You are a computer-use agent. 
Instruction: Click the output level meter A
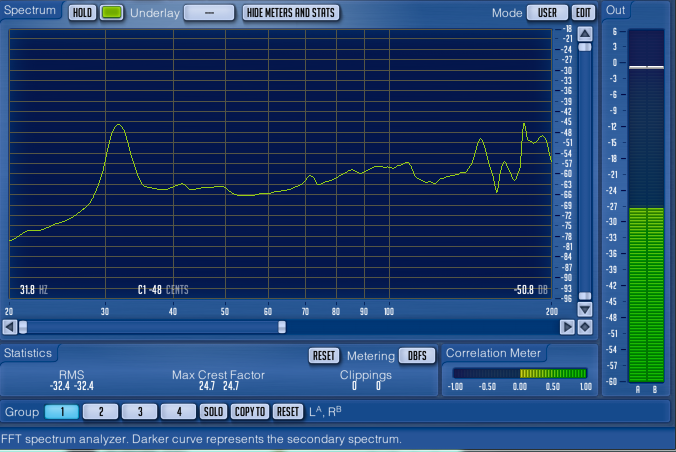[638, 205]
